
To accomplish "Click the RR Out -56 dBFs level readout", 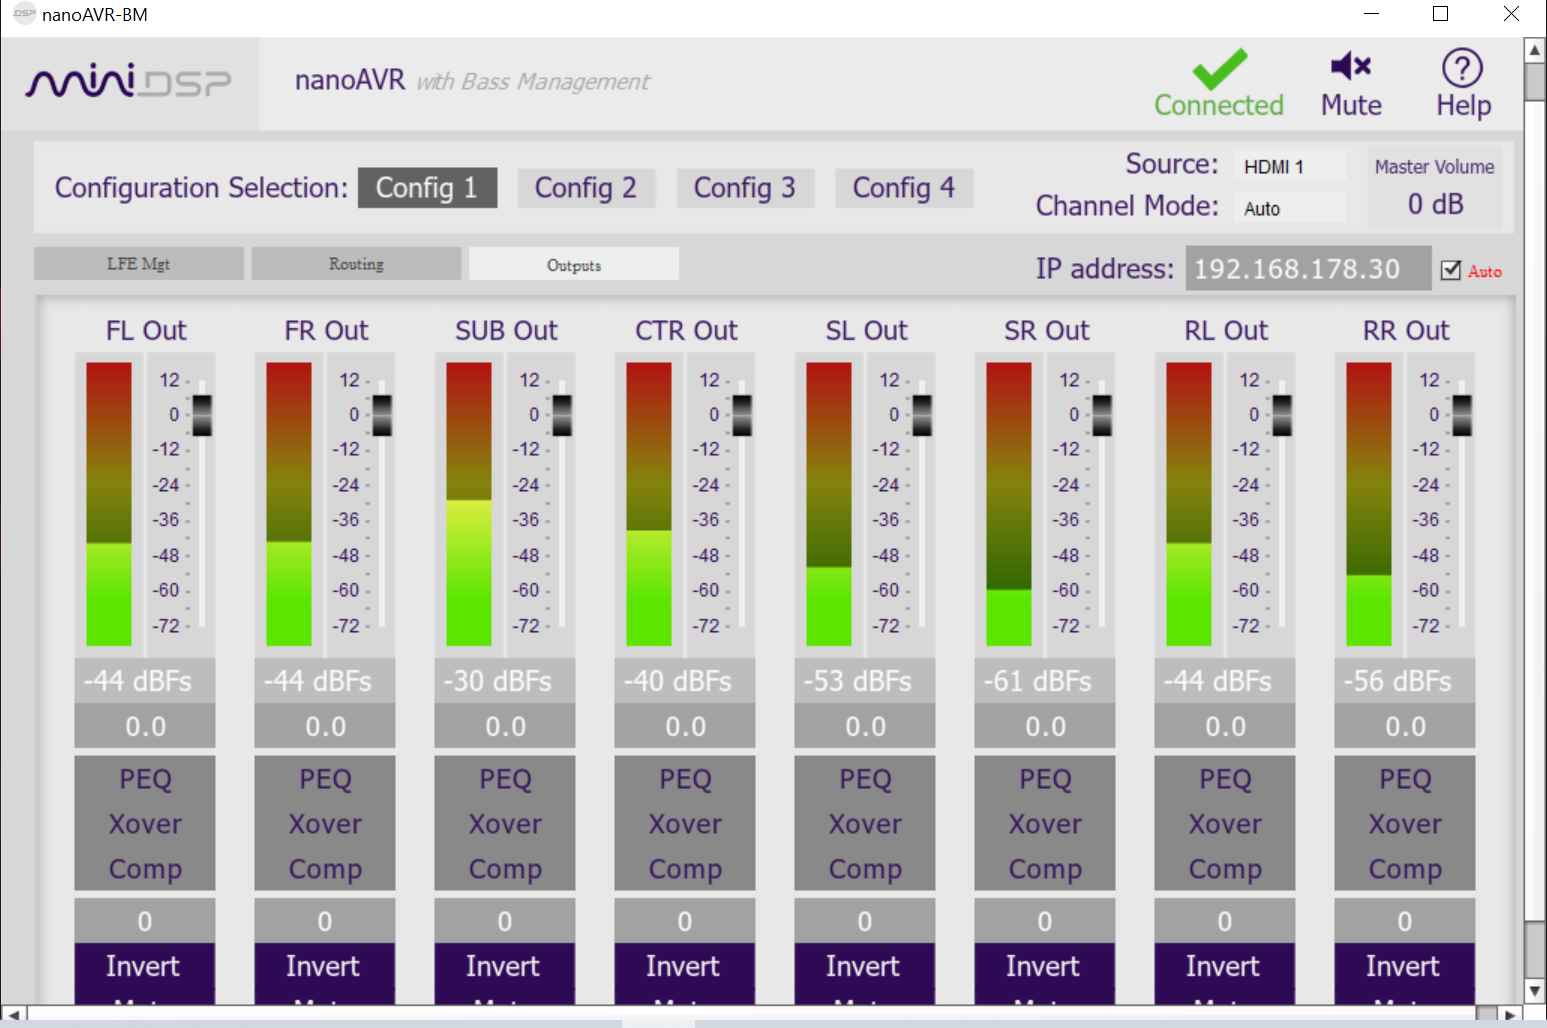I will (1405, 681).
